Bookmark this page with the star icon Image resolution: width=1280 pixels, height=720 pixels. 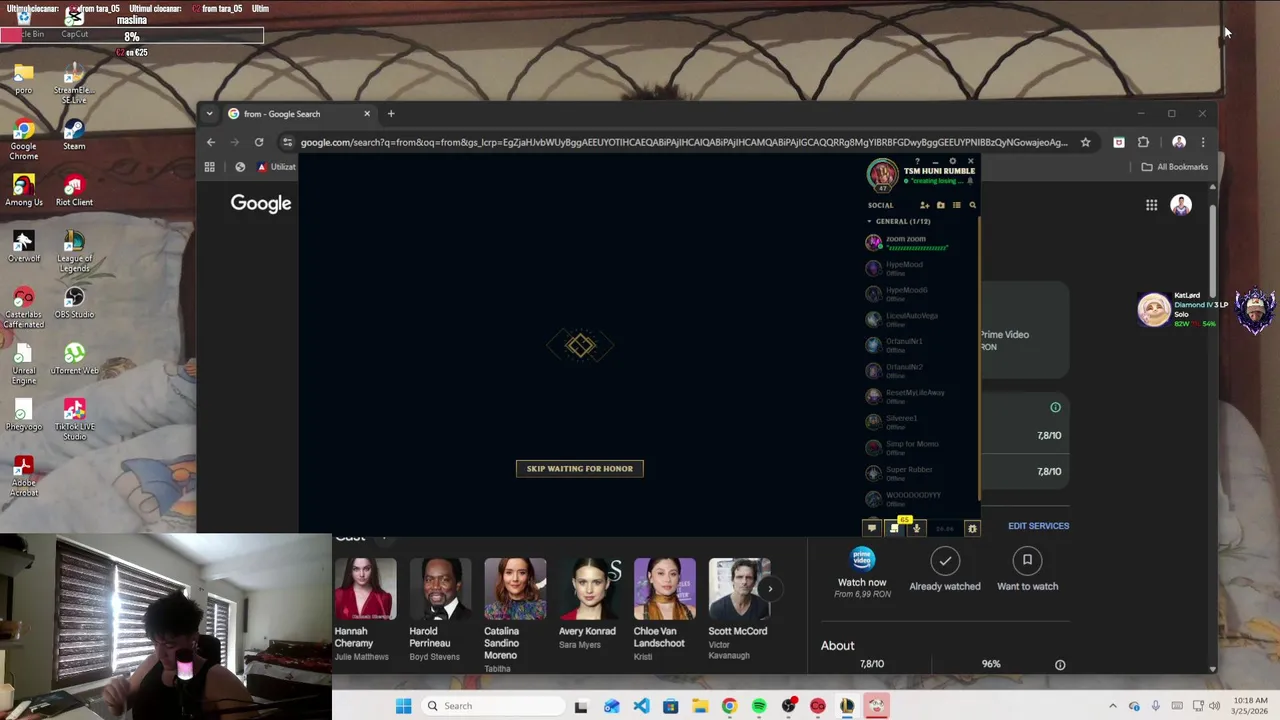1085,142
